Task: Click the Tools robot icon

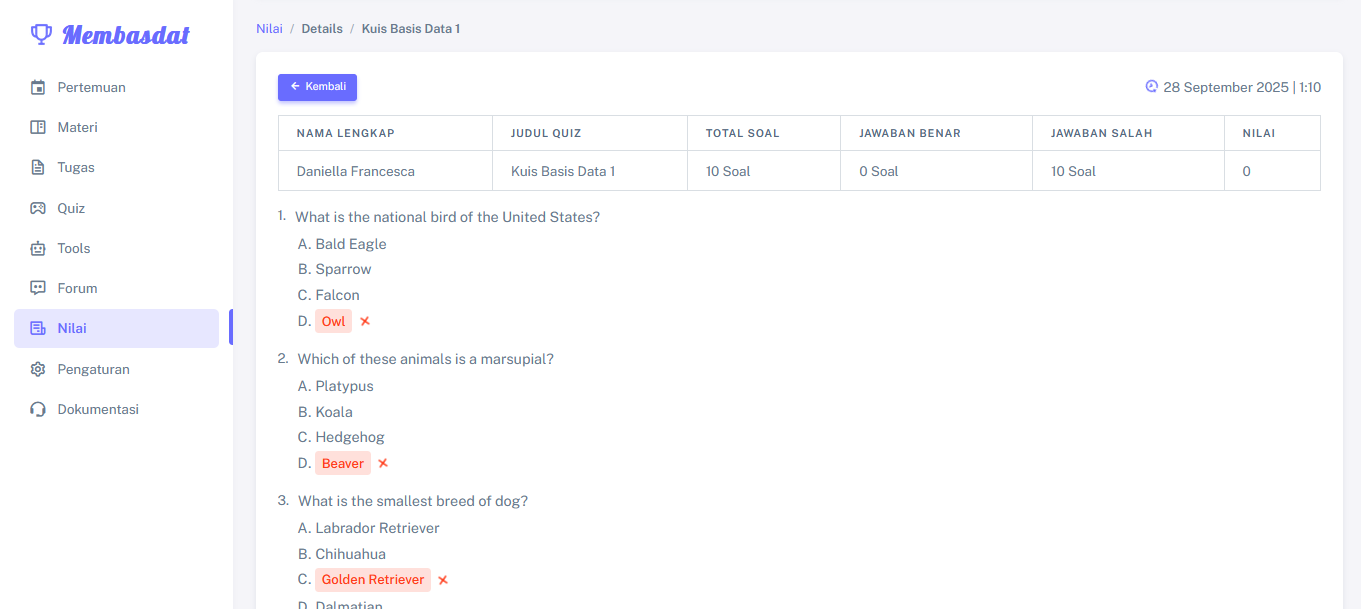Action: click(x=38, y=248)
